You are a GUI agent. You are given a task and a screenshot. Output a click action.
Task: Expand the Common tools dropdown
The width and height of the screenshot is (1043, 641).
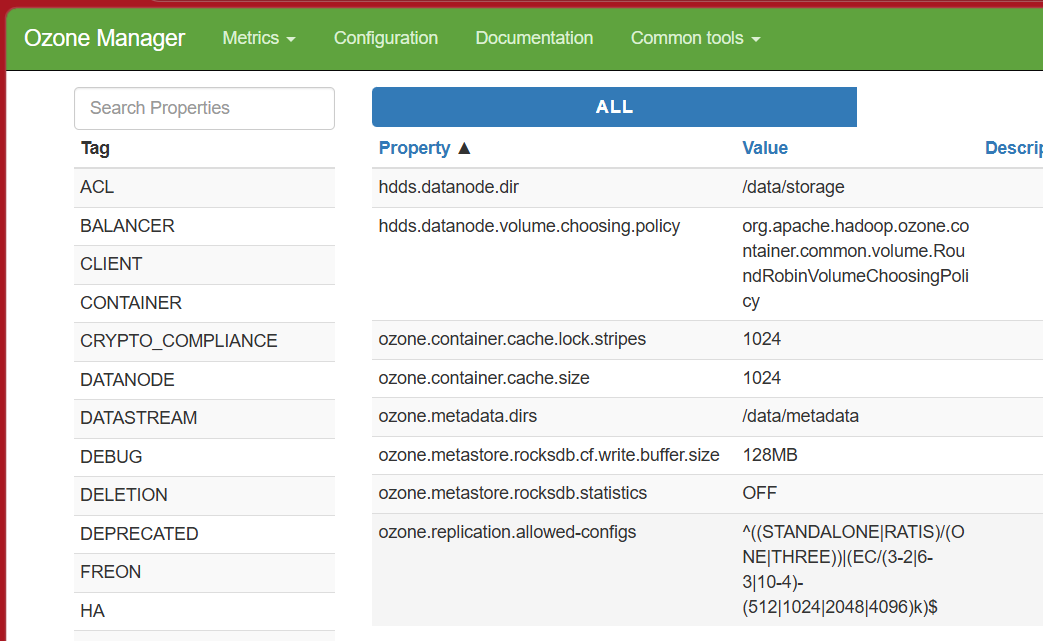coord(695,39)
